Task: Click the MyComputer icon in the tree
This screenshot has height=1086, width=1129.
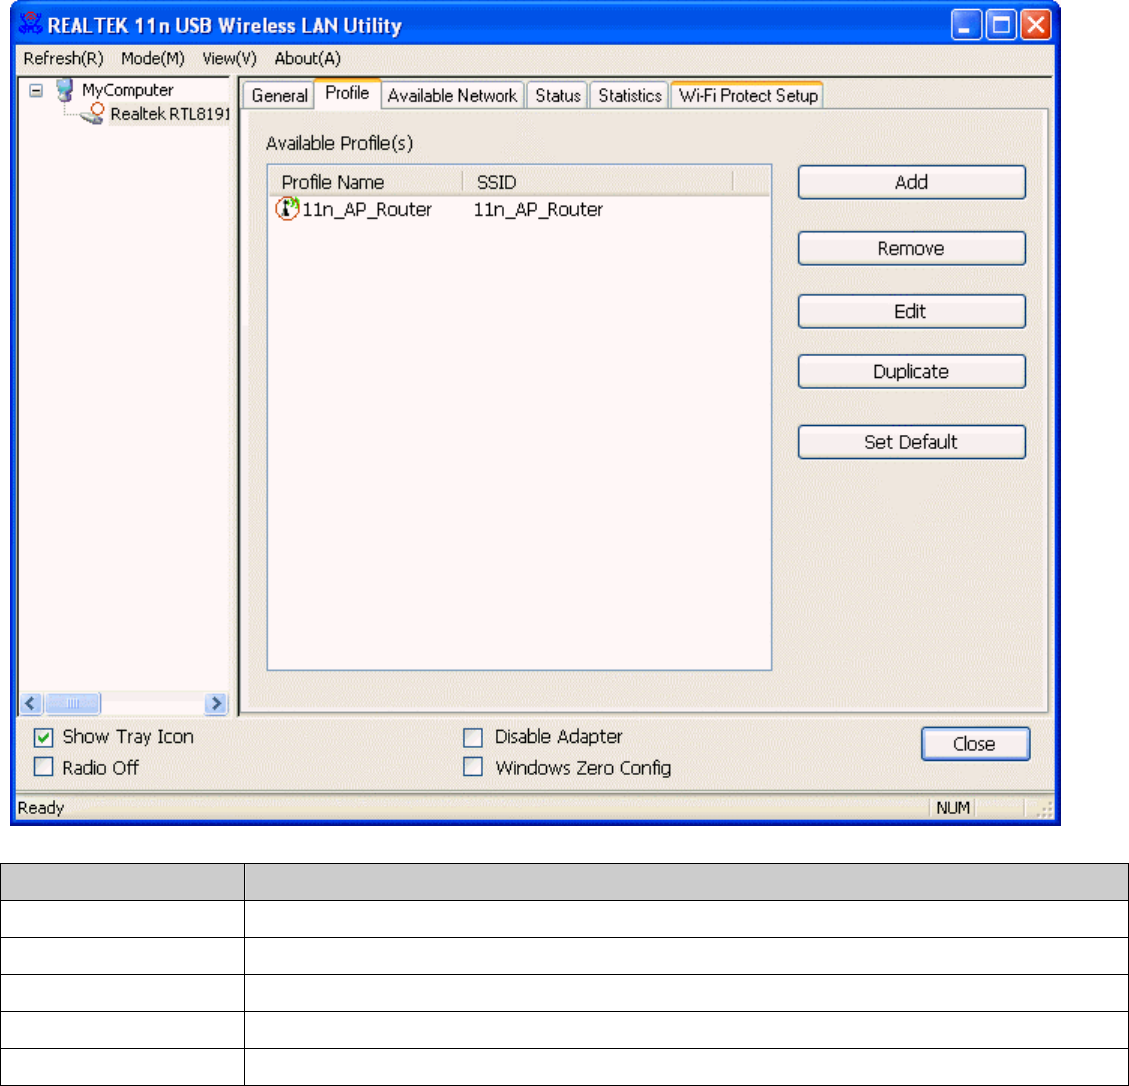Action: coord(66,90)
